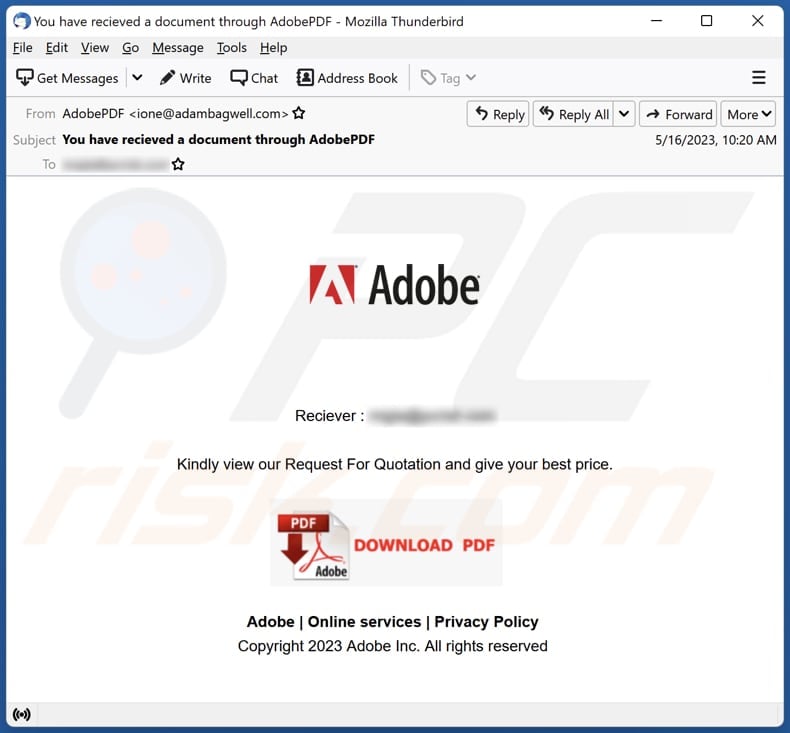Open the View menu
The width and height of the screenshot is (790, 733).
[95, 48]
